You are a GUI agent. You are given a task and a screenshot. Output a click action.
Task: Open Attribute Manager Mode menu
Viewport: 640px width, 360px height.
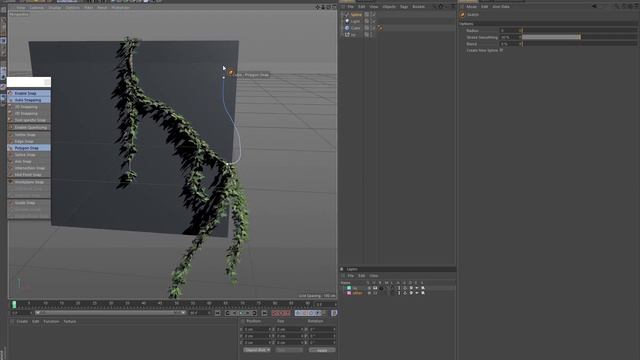tap(471, 7)
